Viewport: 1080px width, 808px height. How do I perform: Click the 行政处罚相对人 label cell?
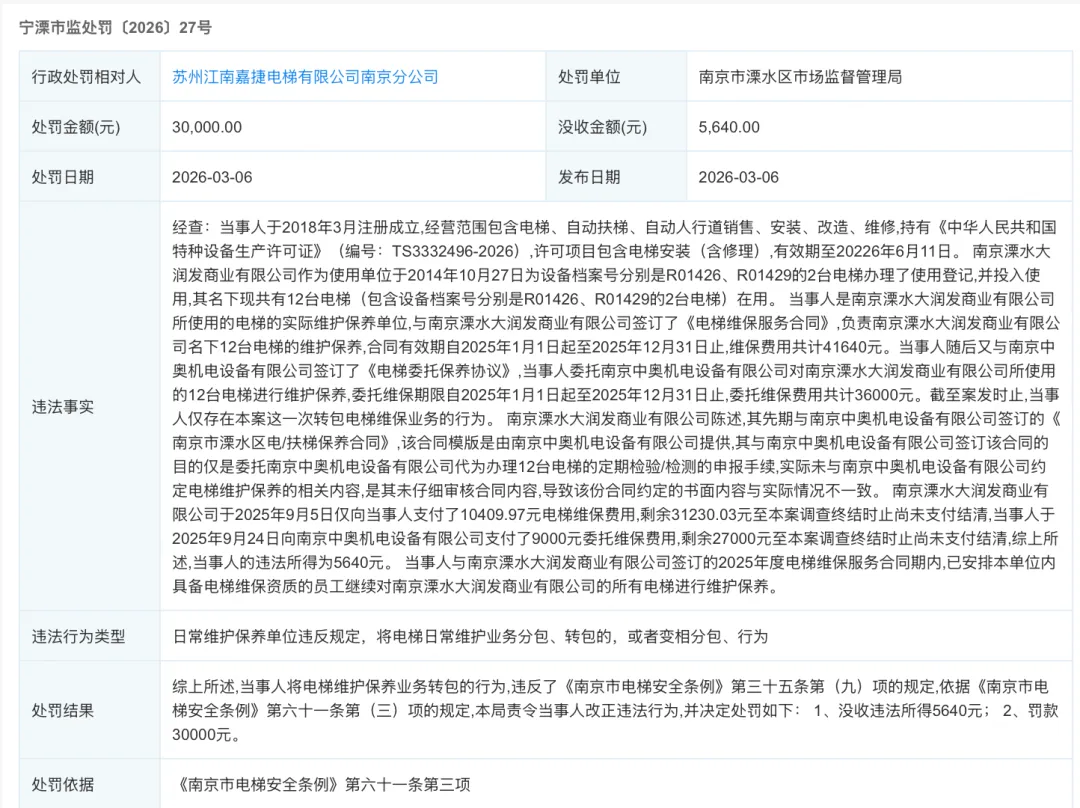pos(90,76)
